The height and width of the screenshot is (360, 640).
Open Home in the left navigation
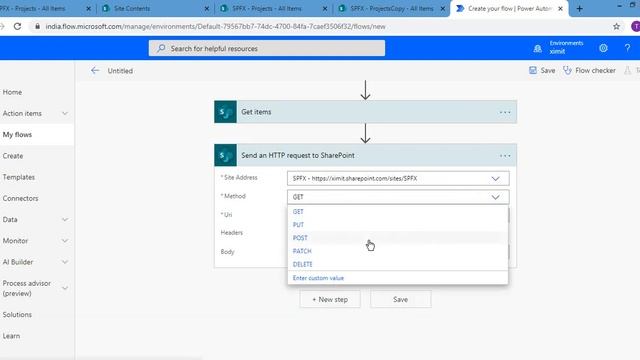[x=12, y=92]
